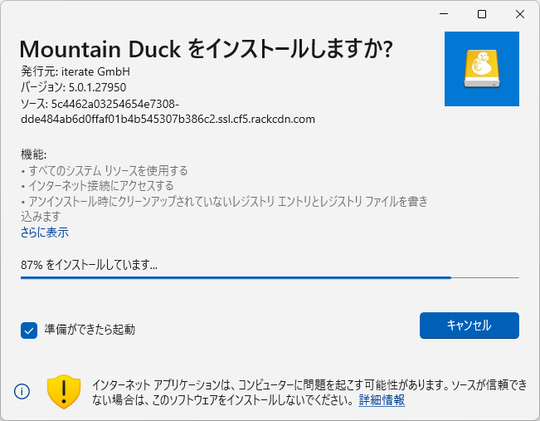The width and height of the screenshot is (540, 421).
Task: Click the 機能 capabilities heading
Action: point(33,154)
